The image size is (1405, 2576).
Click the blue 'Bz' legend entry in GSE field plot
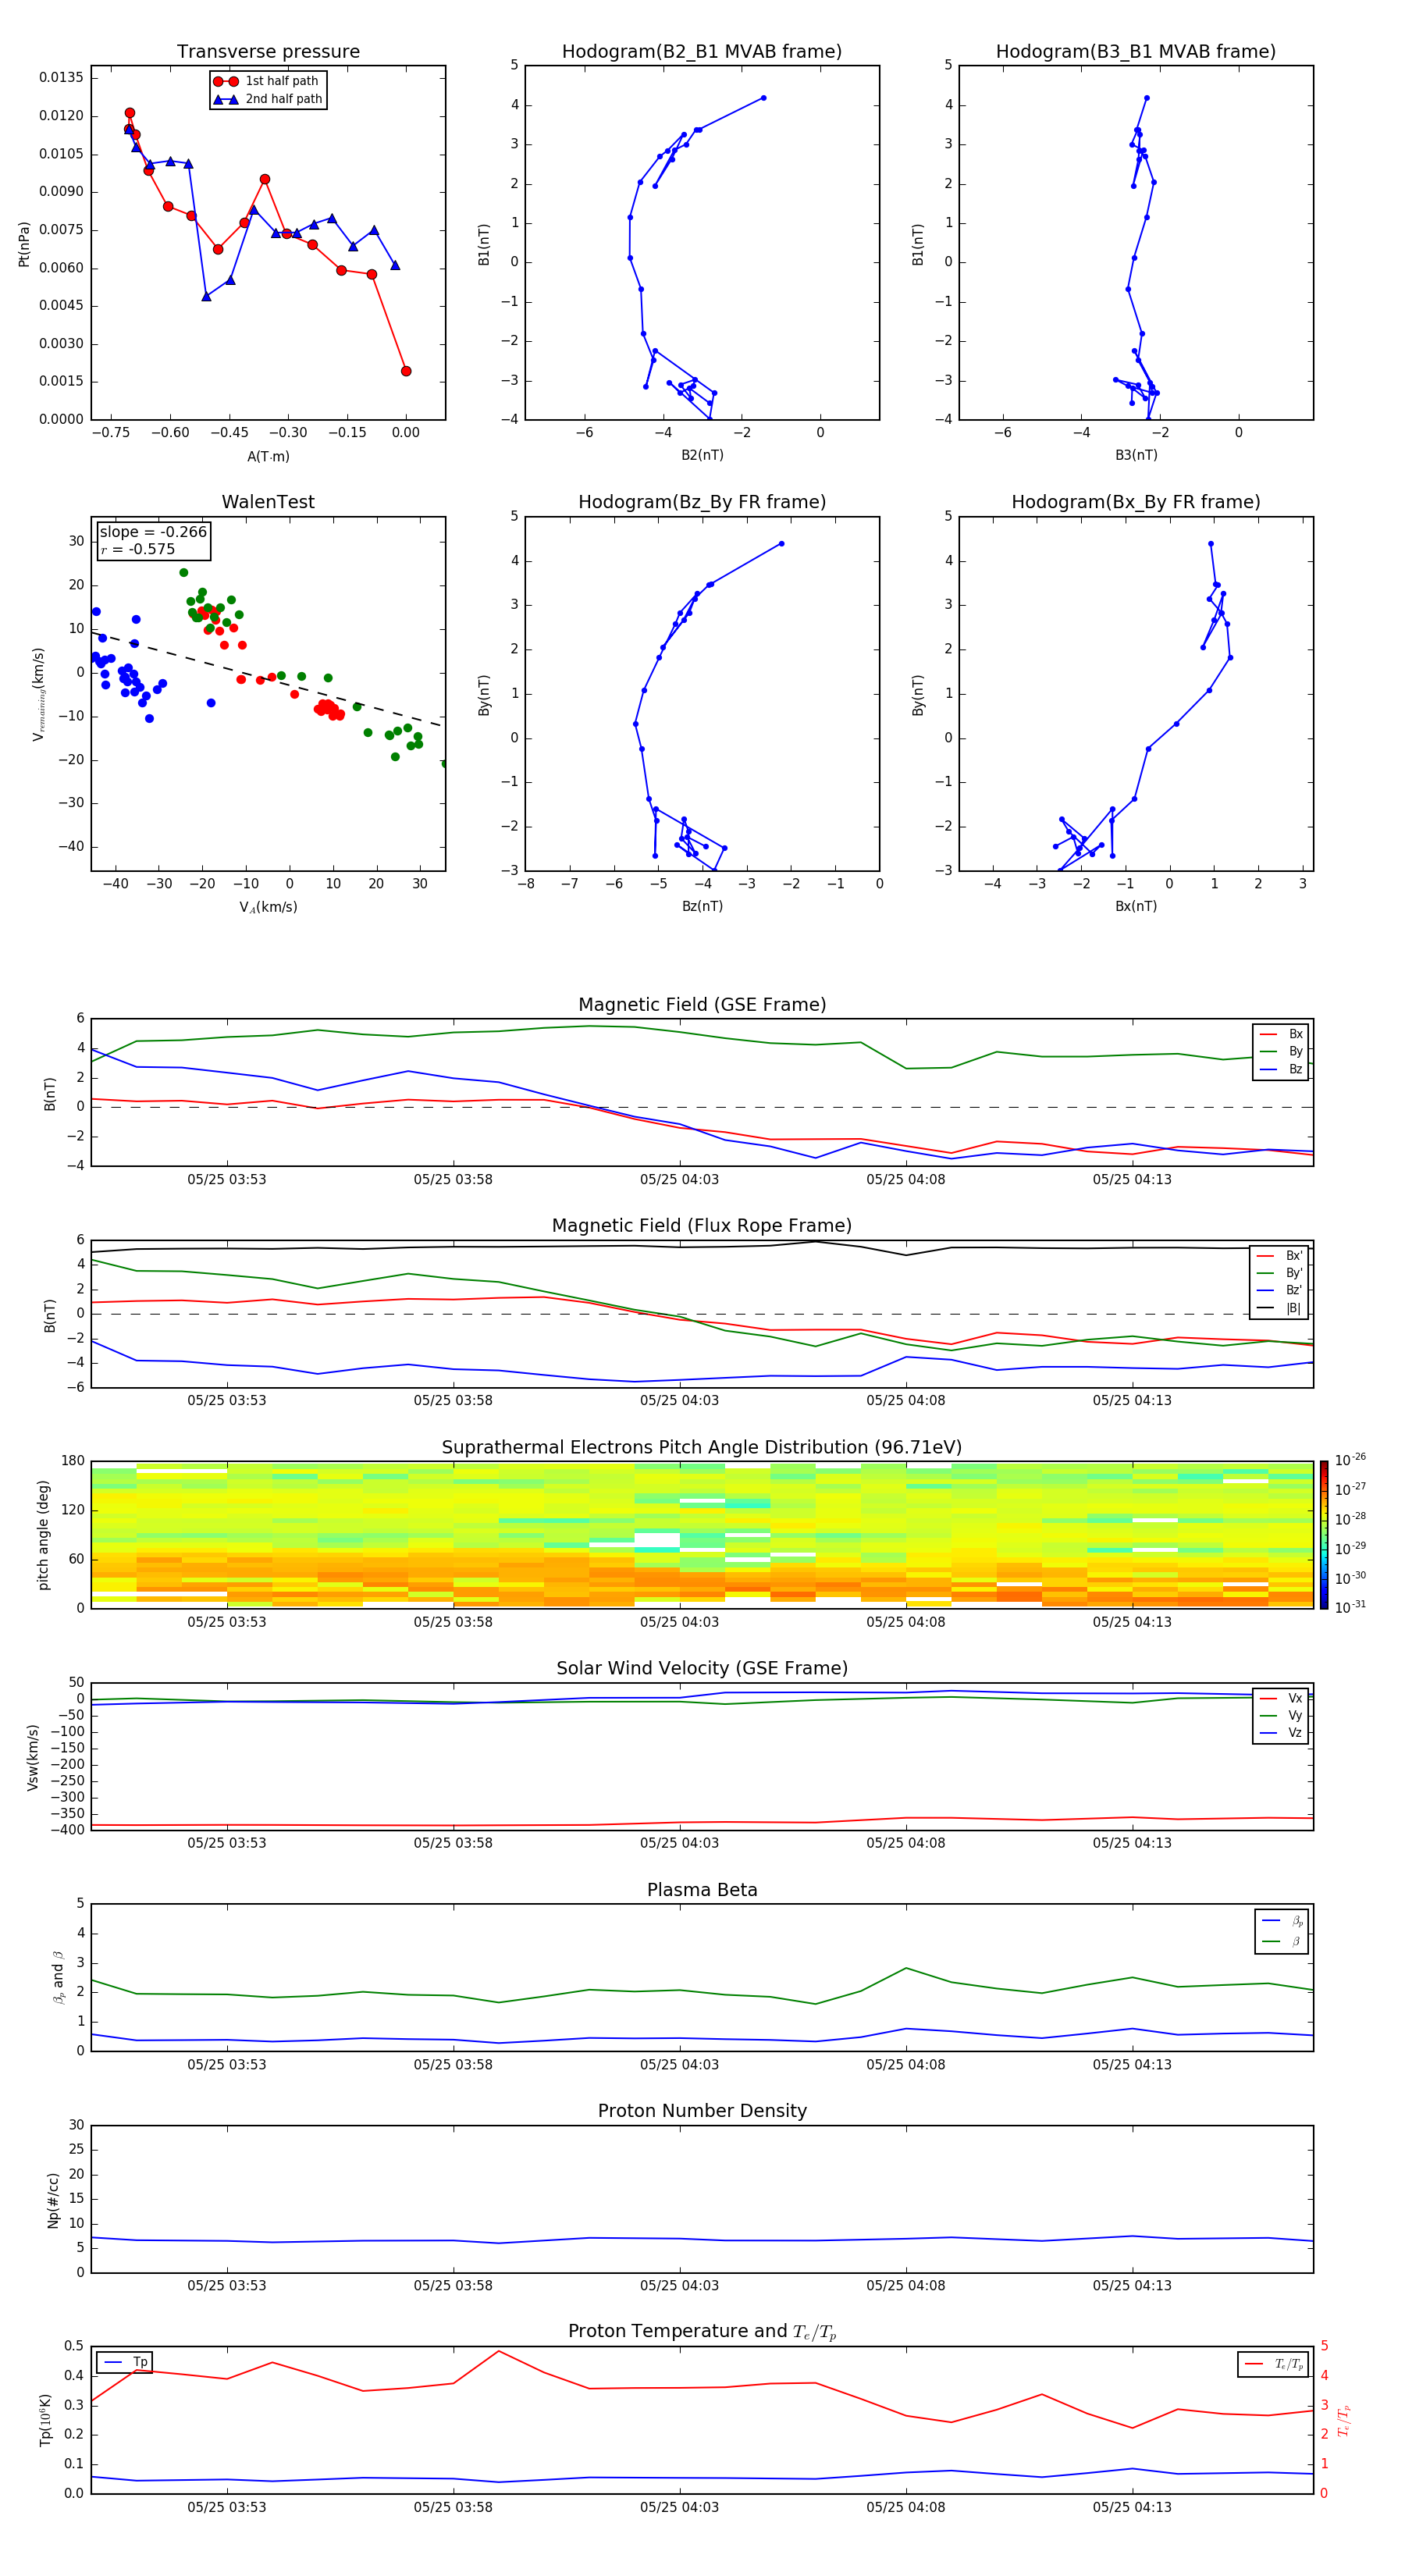[x=1281, y=1069]
